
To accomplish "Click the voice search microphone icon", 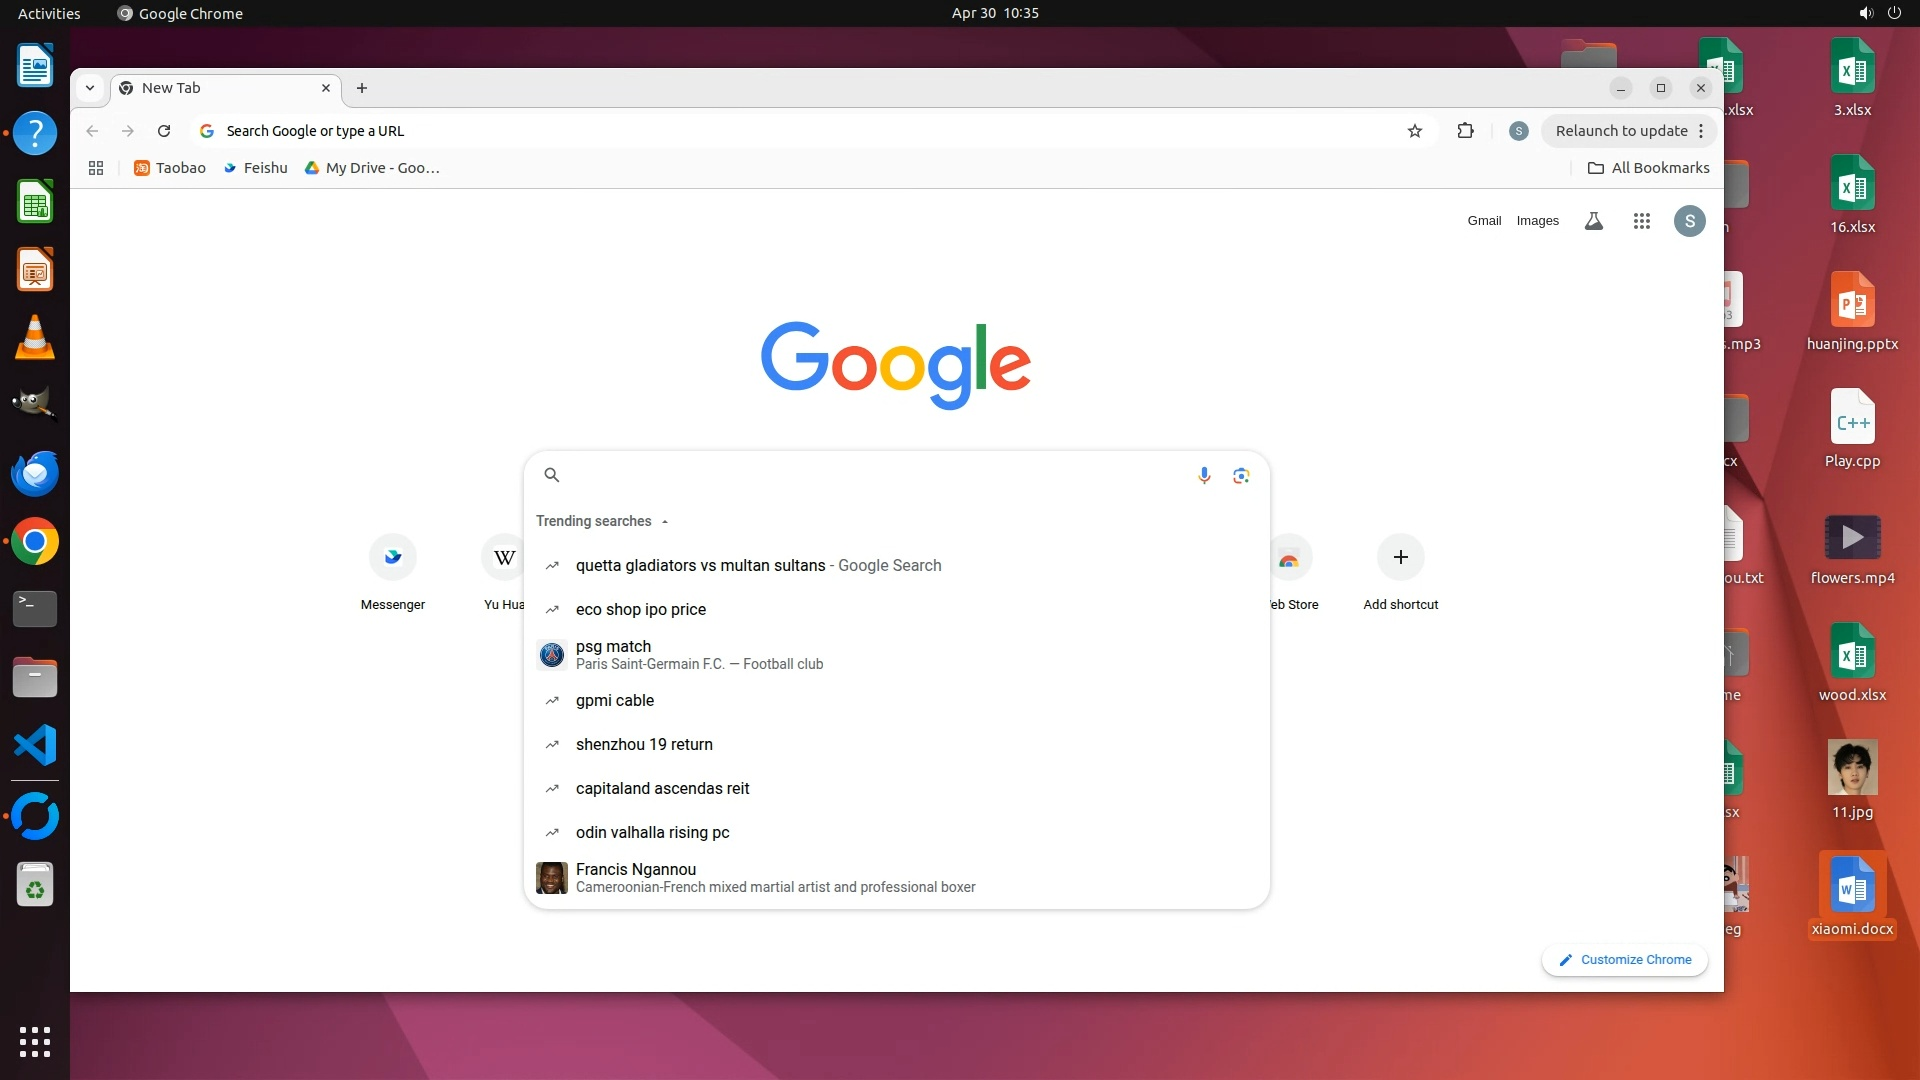I will point(1204,475).
